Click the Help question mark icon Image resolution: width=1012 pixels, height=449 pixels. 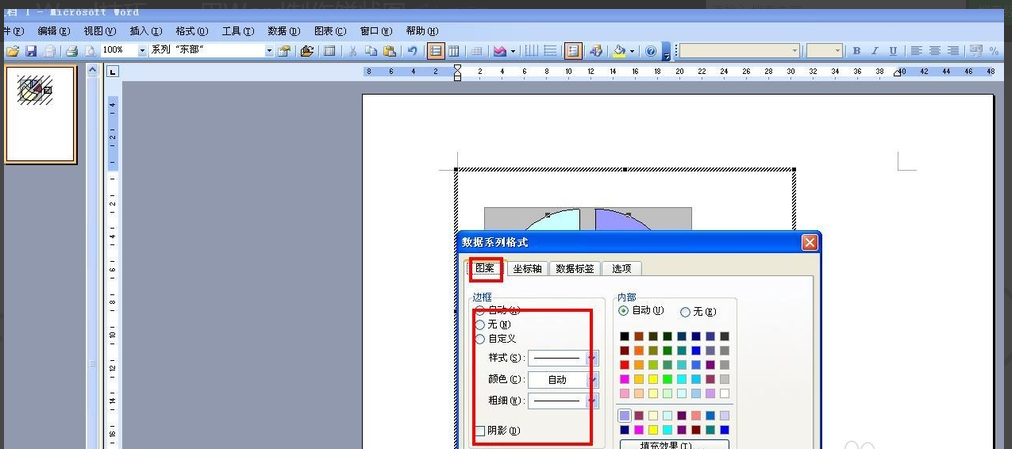click(x=651, y=51)
